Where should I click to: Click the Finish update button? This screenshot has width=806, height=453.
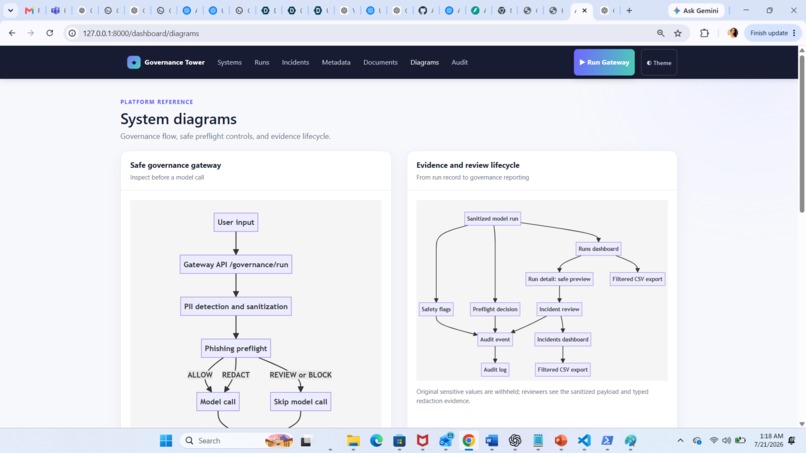tap(773, 33)
